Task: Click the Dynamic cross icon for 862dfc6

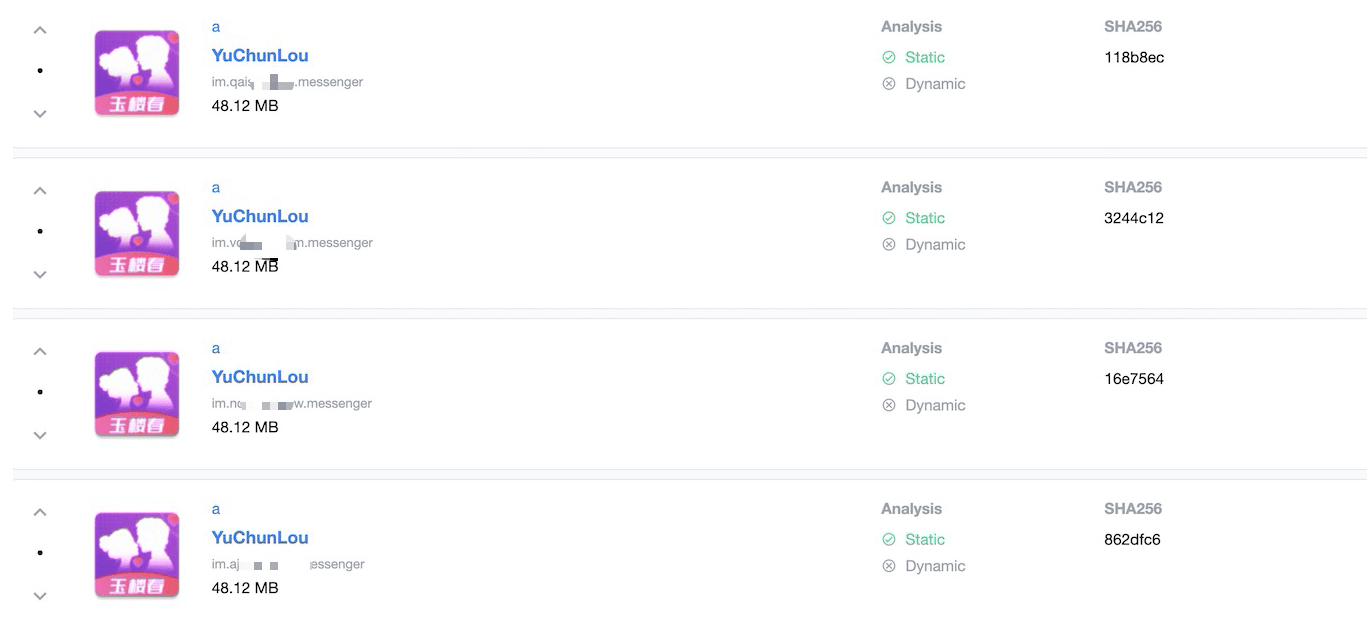Action: (889, 566)
